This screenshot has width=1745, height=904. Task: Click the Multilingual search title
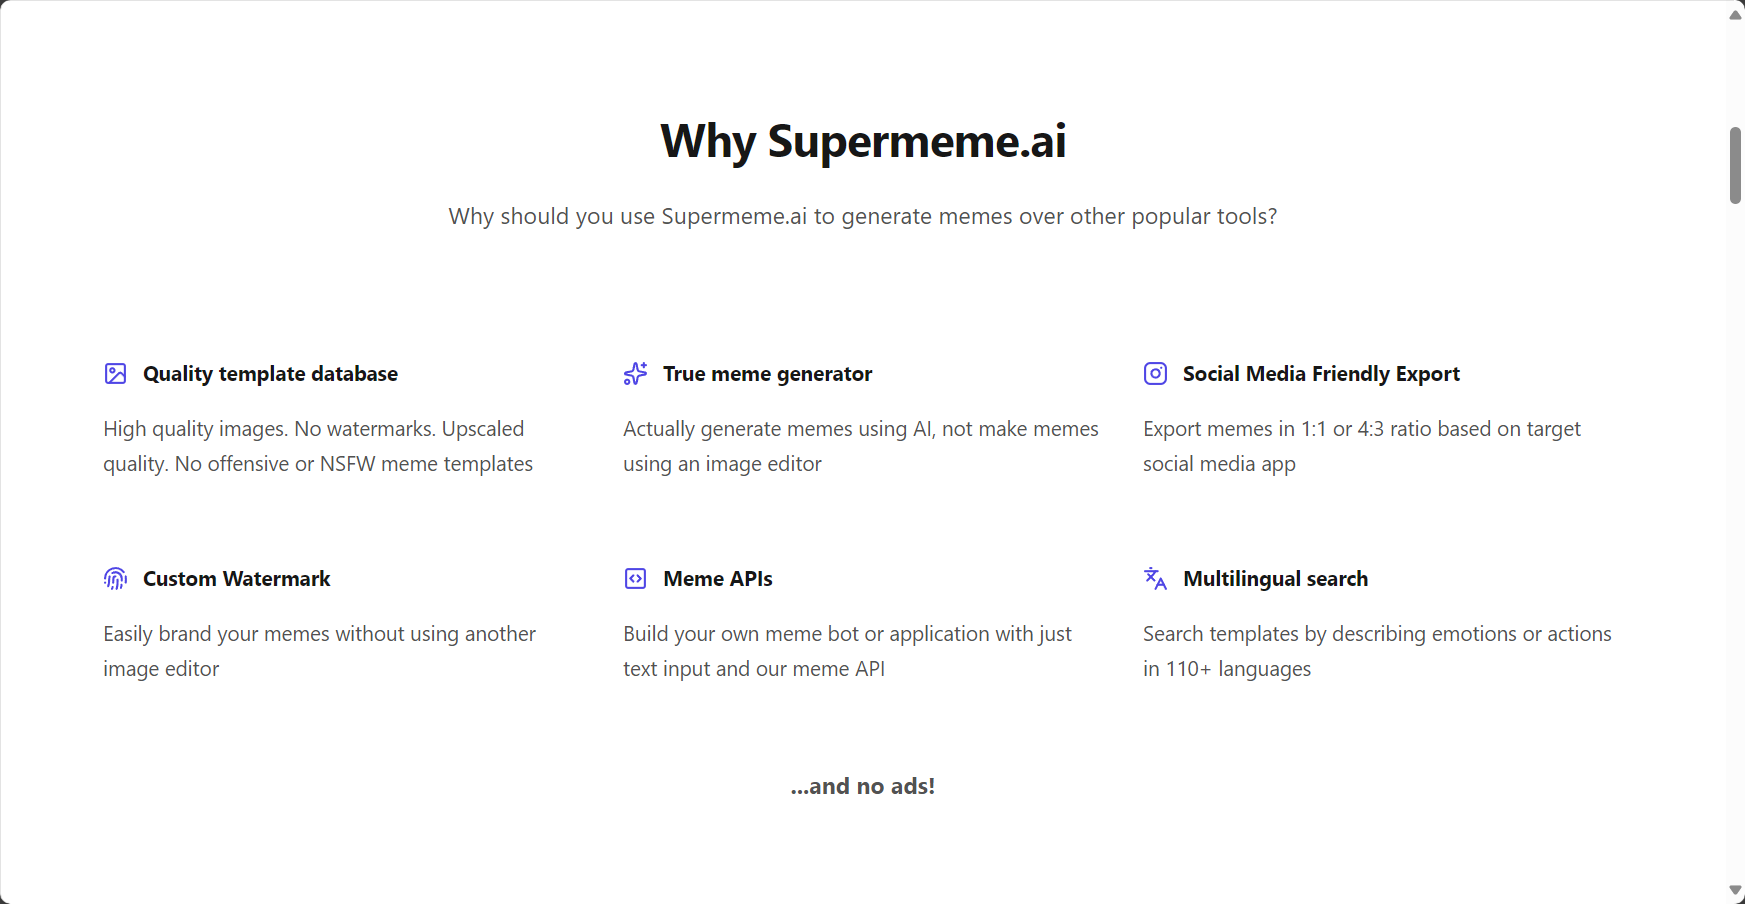point(1275,579)
